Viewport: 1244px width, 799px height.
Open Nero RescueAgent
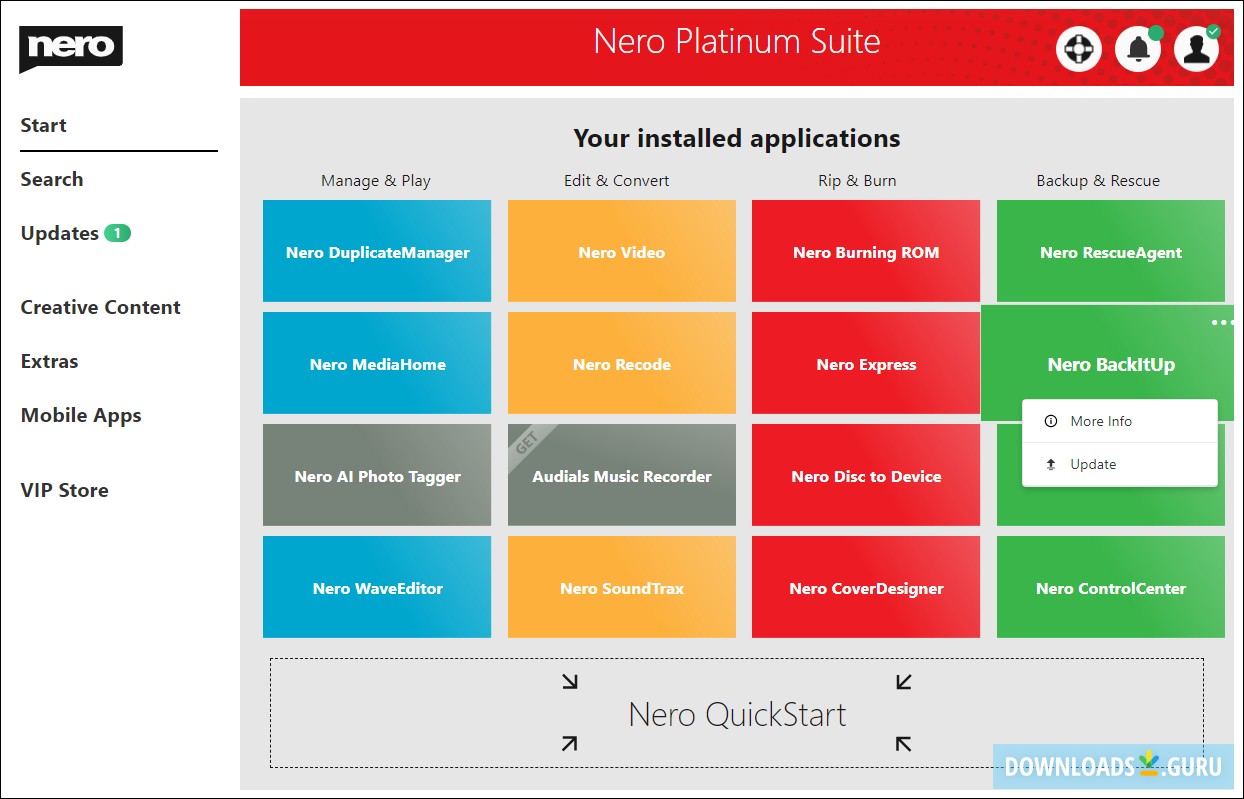1110,251
